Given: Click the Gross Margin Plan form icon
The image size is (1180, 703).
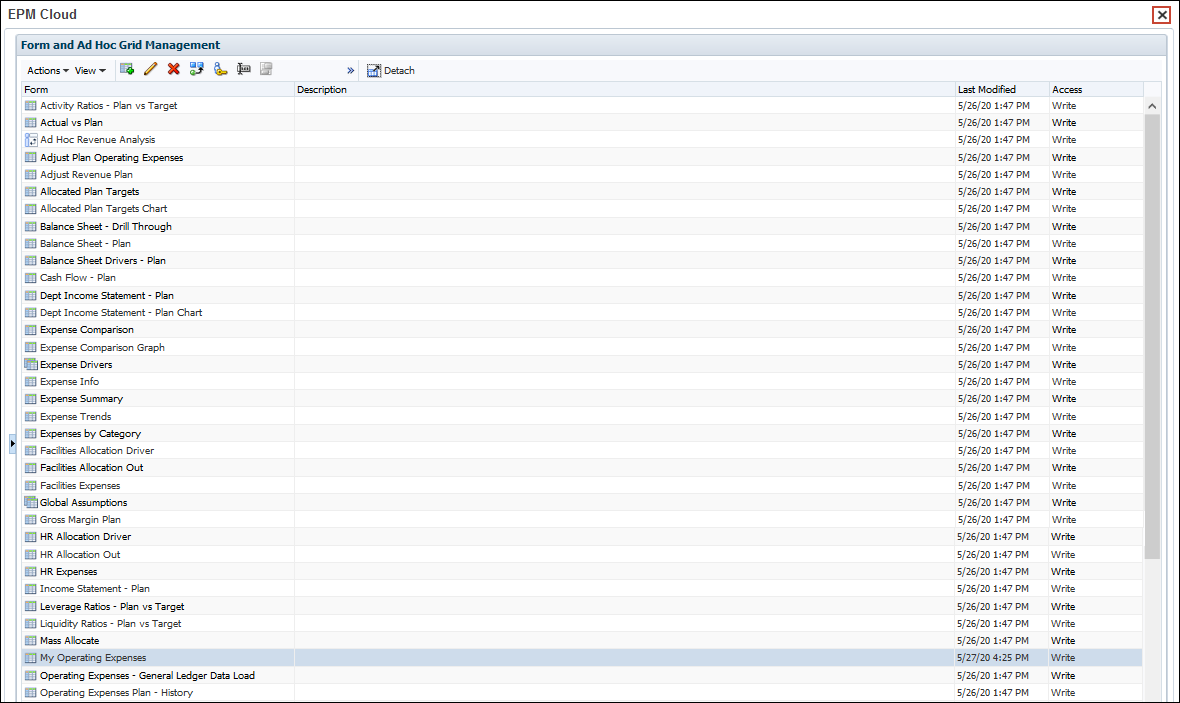Looking at the screenshot, I should click(x=31, y=519).
